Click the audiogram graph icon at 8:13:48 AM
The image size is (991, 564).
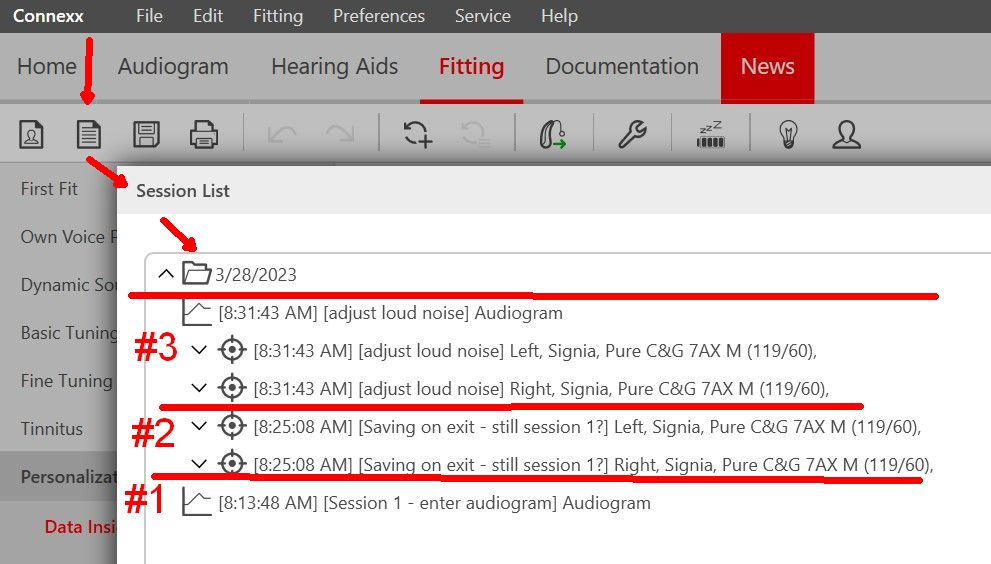click(197, 503)
